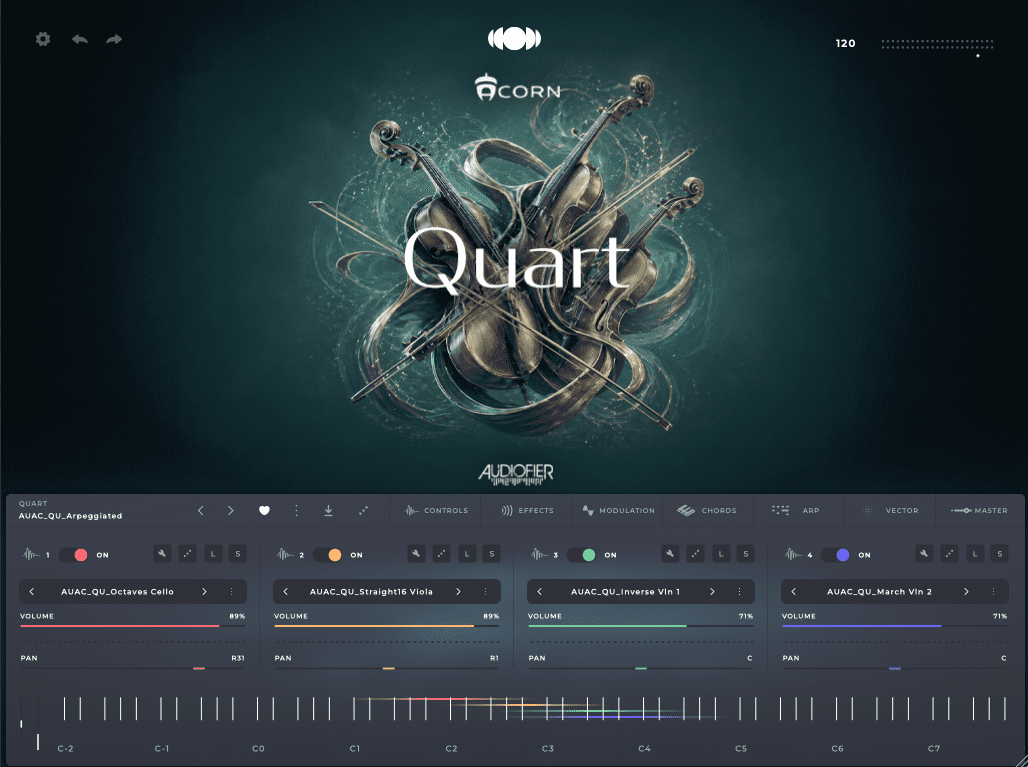Open the preset options three-dot menu
1028x767 pixels.
pos(296,510)
